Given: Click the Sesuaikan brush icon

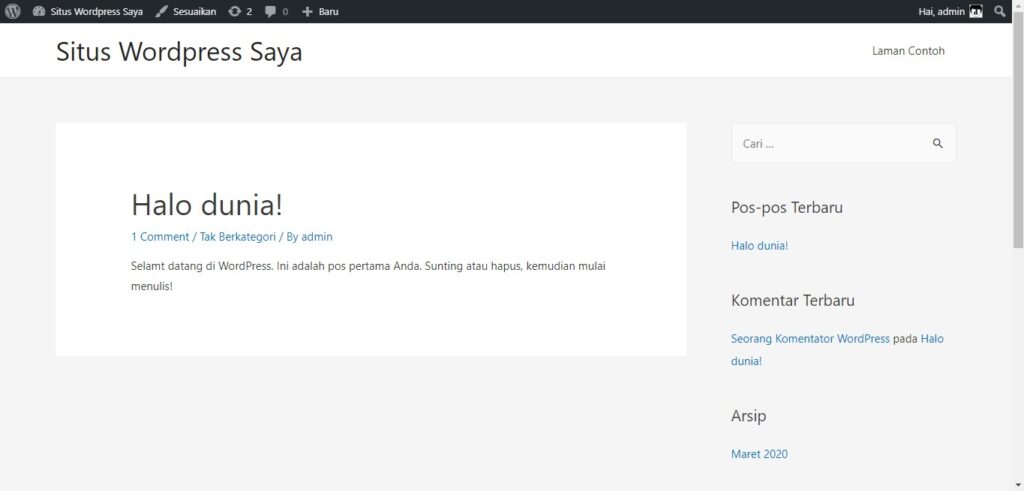Looking at the screenshot, I should 162,11.
